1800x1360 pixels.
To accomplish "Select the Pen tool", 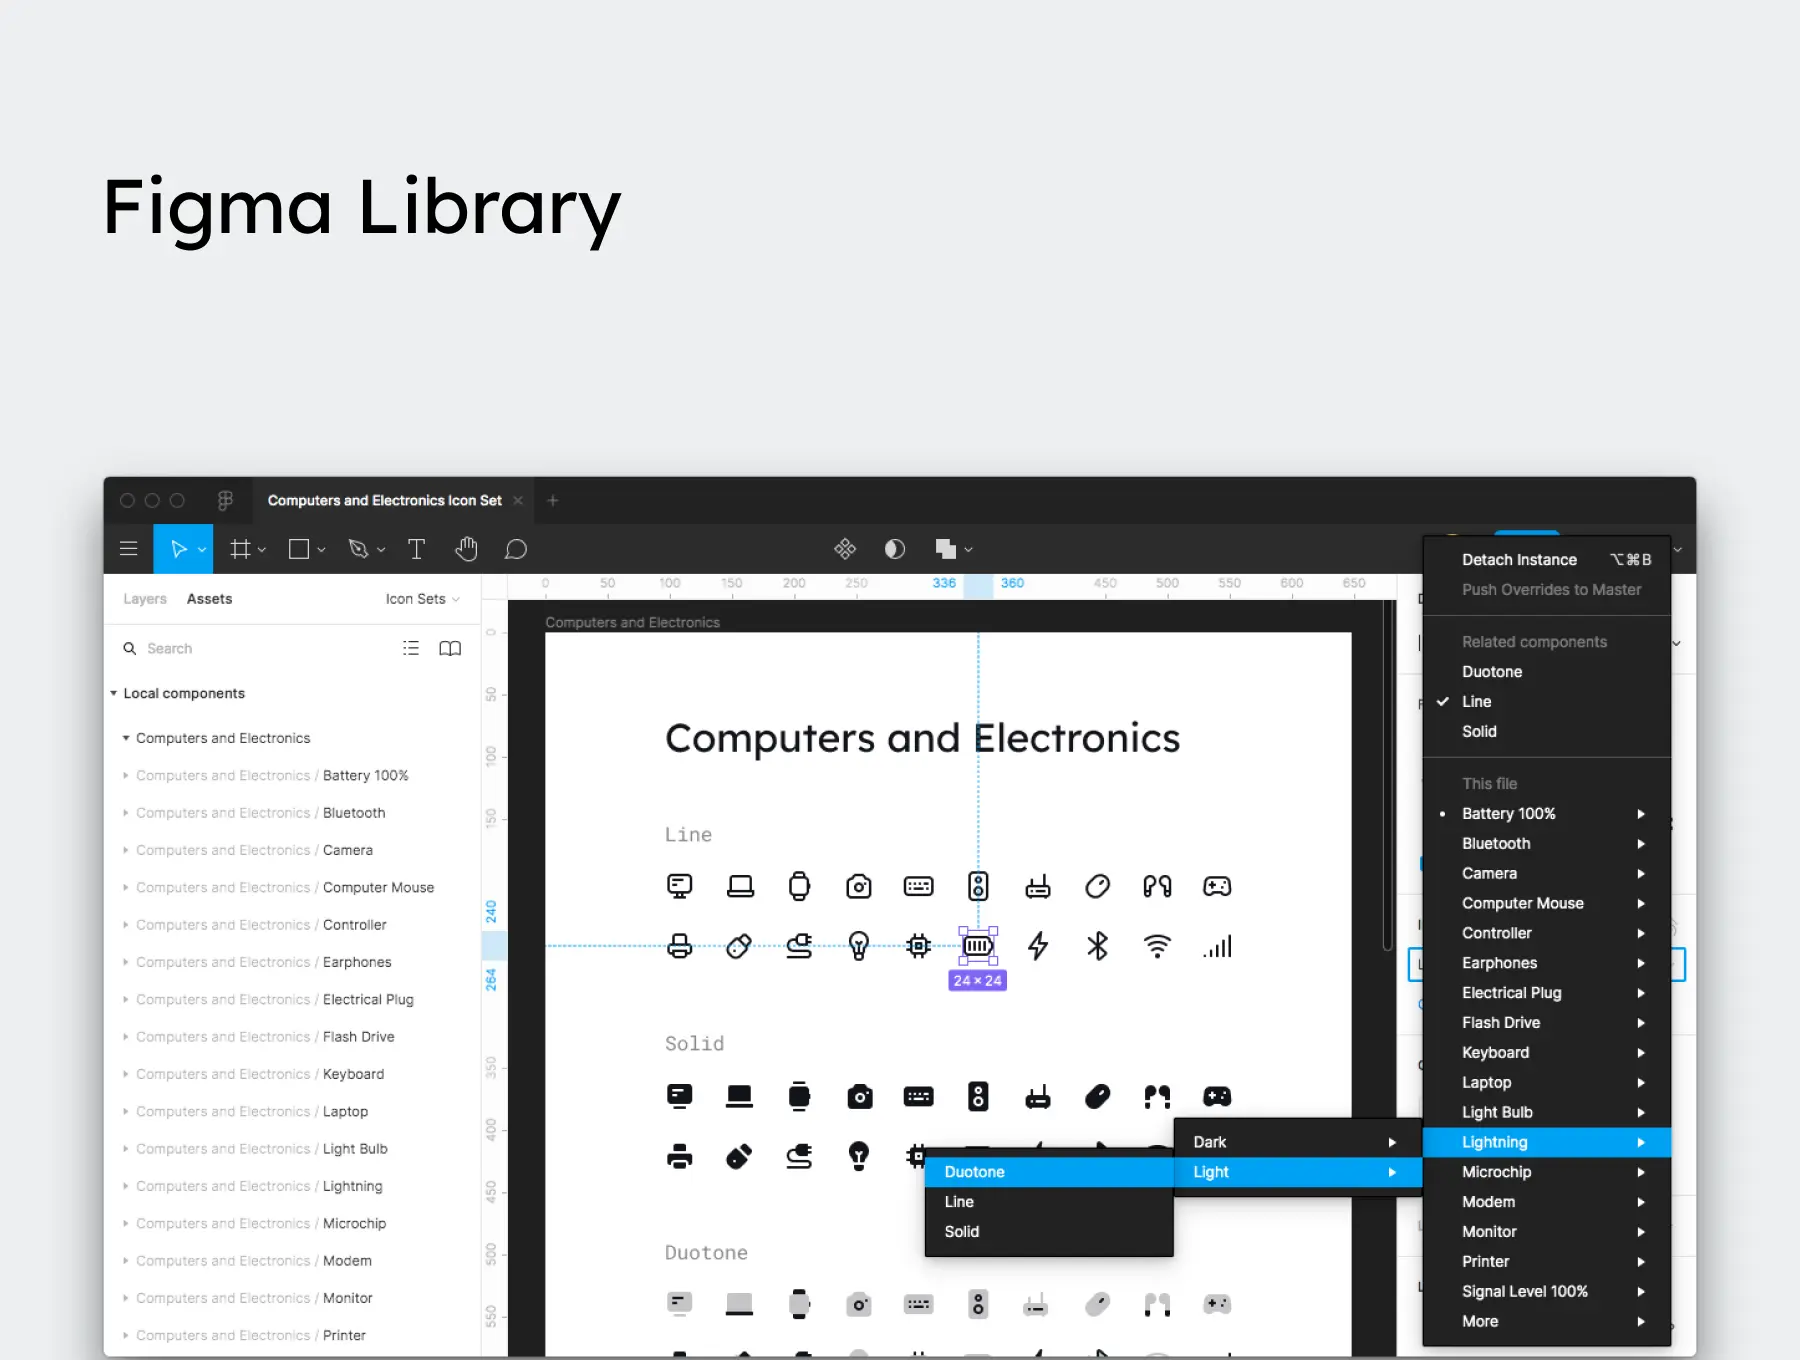I will [x=358, y=549].
